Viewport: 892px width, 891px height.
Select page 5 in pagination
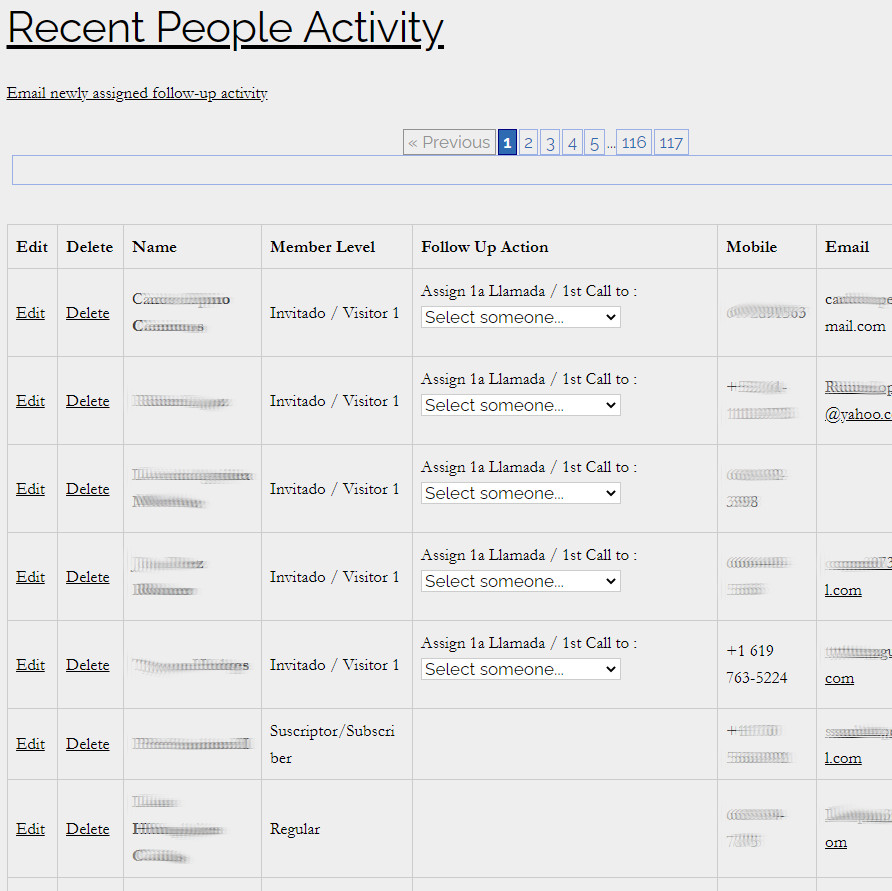tap(594, 143)
